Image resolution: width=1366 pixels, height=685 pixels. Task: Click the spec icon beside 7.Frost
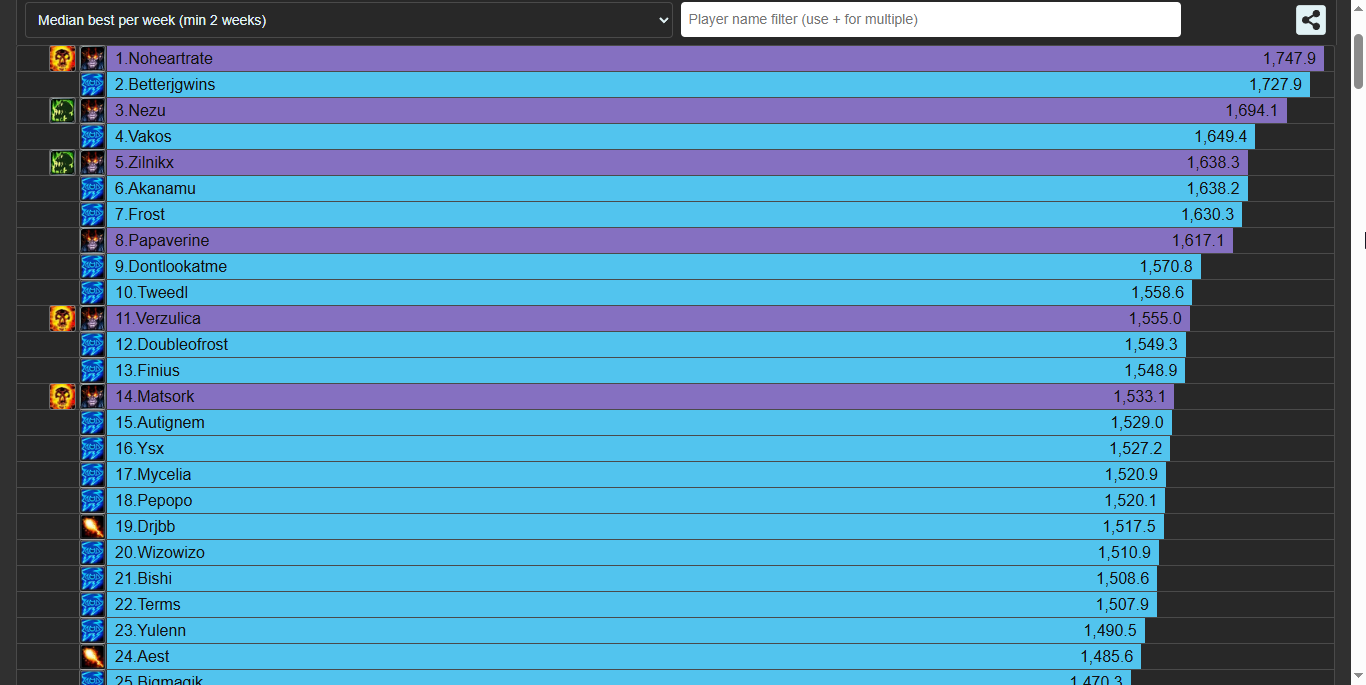point(92,215)
